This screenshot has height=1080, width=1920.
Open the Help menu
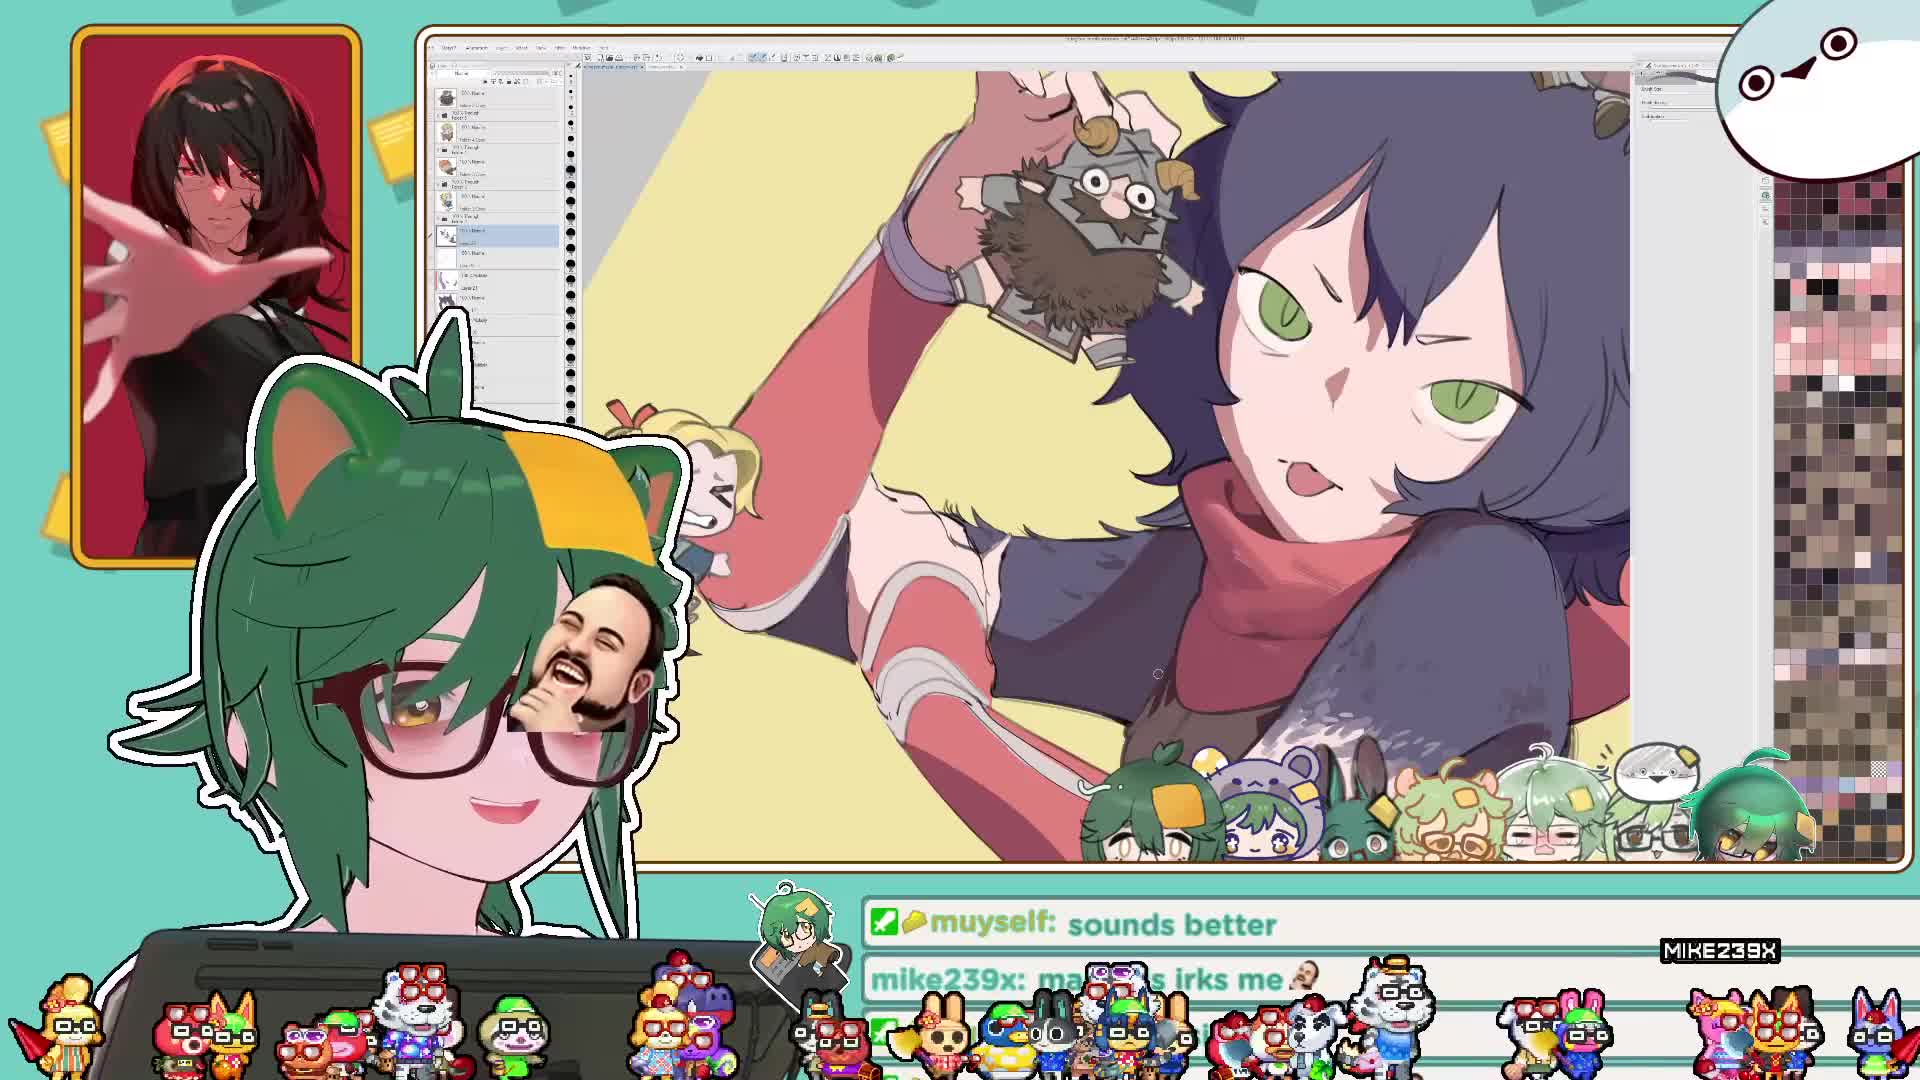click(603, 47)
